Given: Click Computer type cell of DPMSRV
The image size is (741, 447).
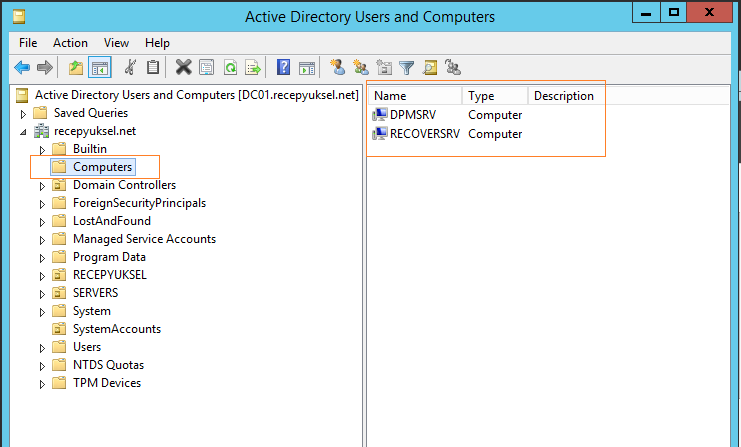Looking at the screenshot, I should (x=495, y=115).
